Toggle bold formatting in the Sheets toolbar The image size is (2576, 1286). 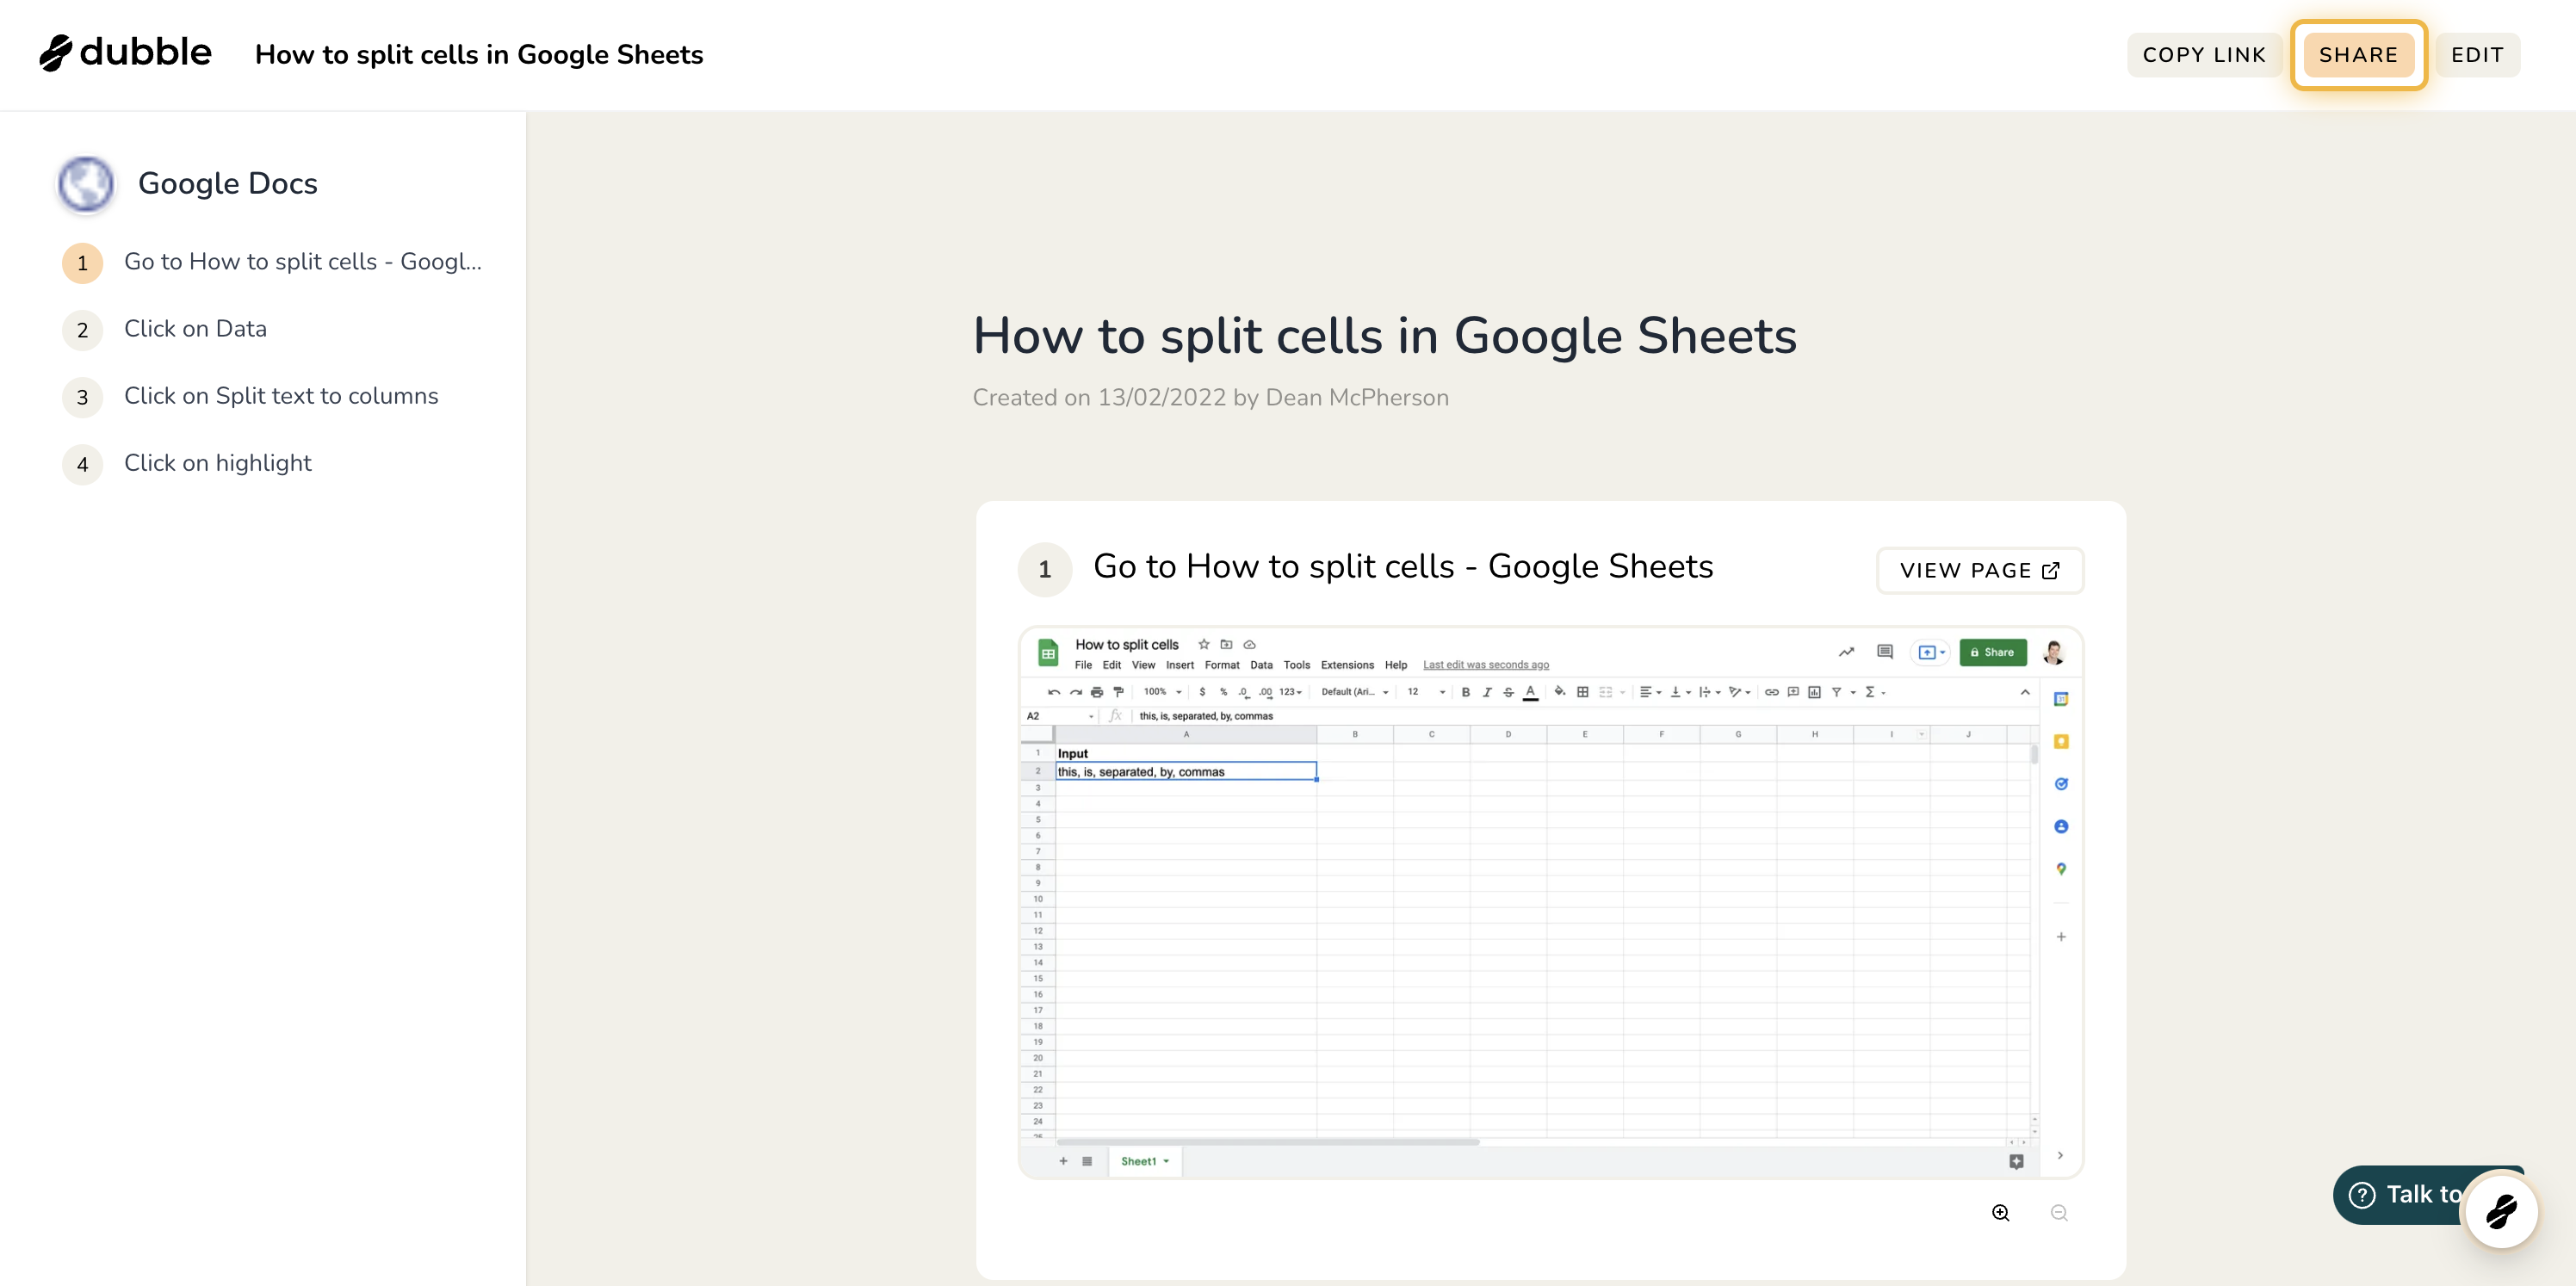1466,692
